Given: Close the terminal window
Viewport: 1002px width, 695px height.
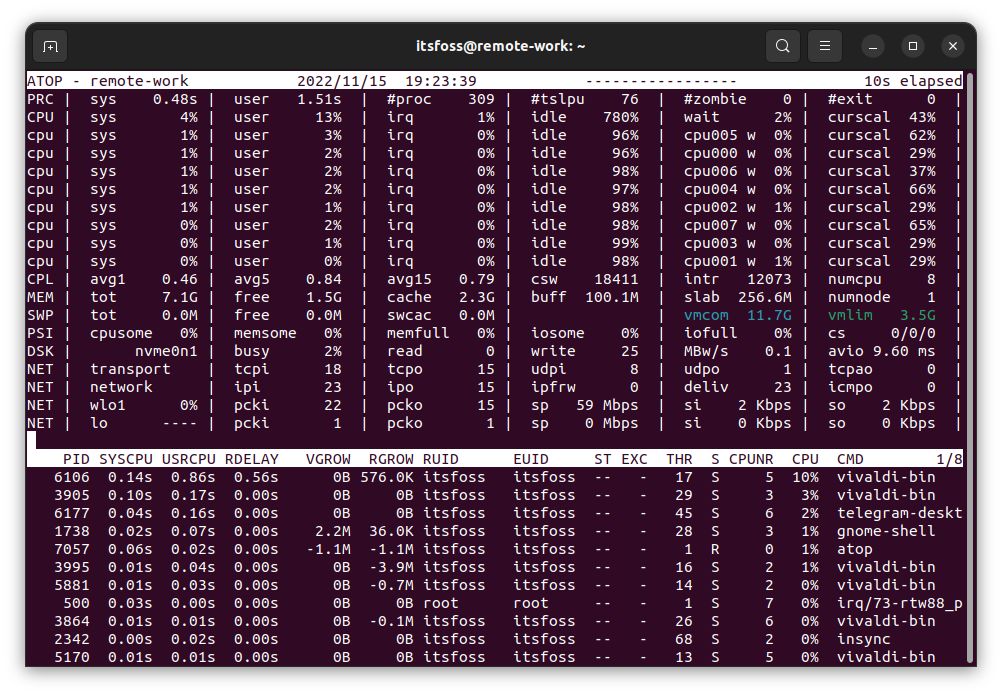Looking at the screenshot, I should coord(953,46).
